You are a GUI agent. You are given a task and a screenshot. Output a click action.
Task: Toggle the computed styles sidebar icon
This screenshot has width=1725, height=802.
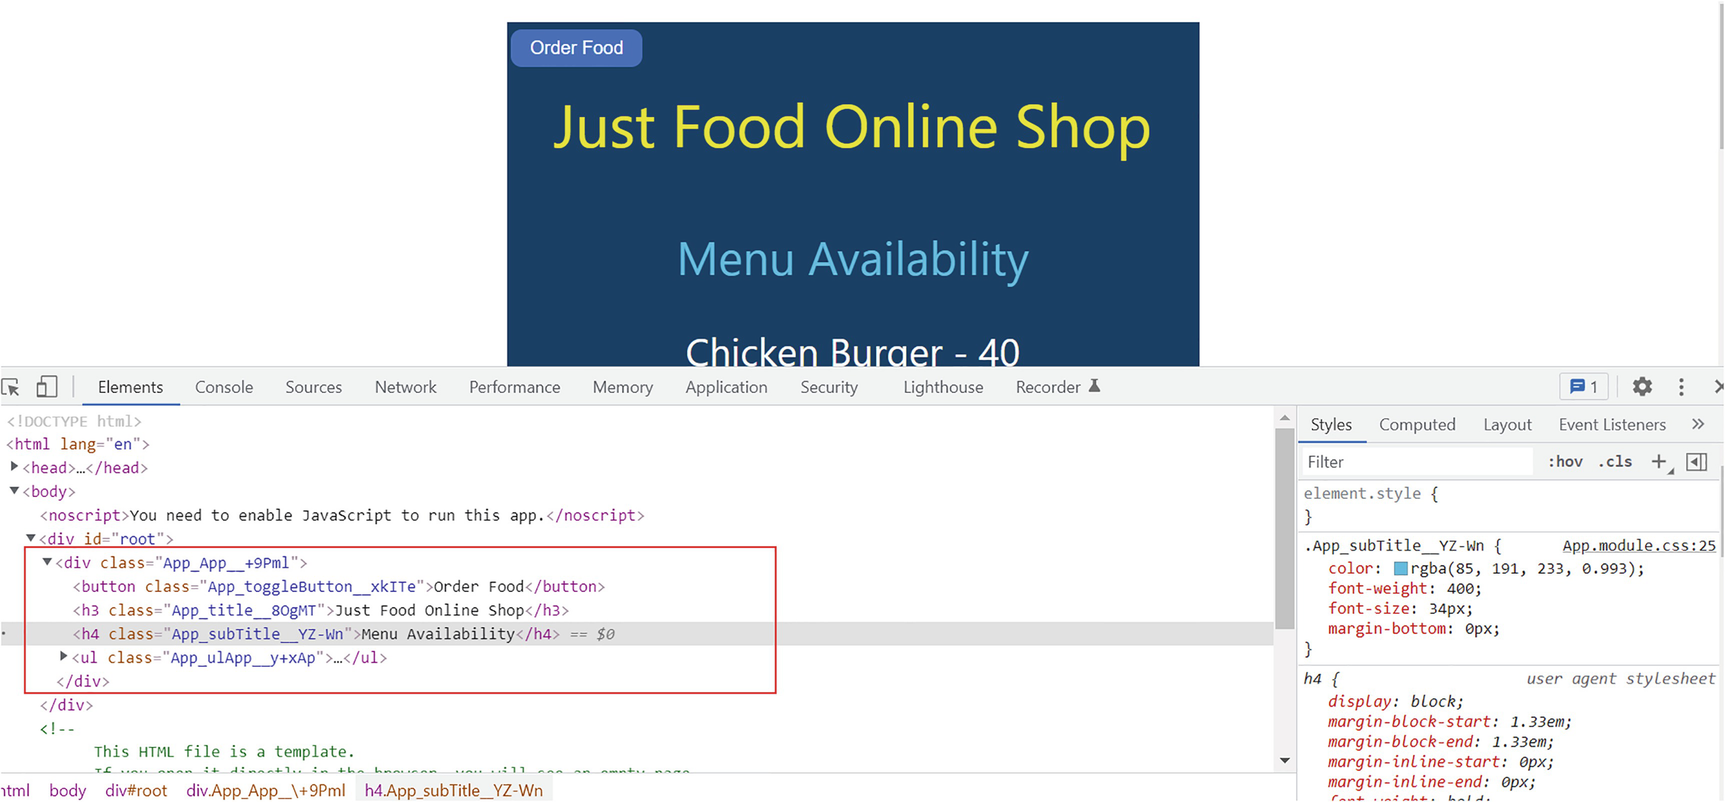point(1697,462)
